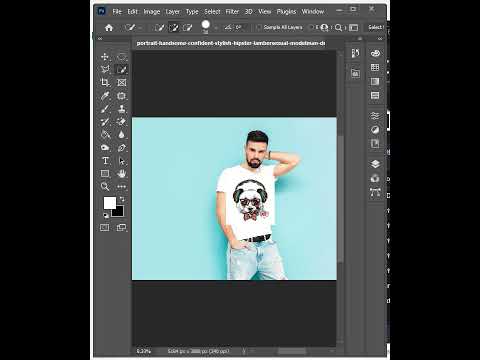Click the share/cloud account icon
The image size is (480, 360).
(324, 28)
